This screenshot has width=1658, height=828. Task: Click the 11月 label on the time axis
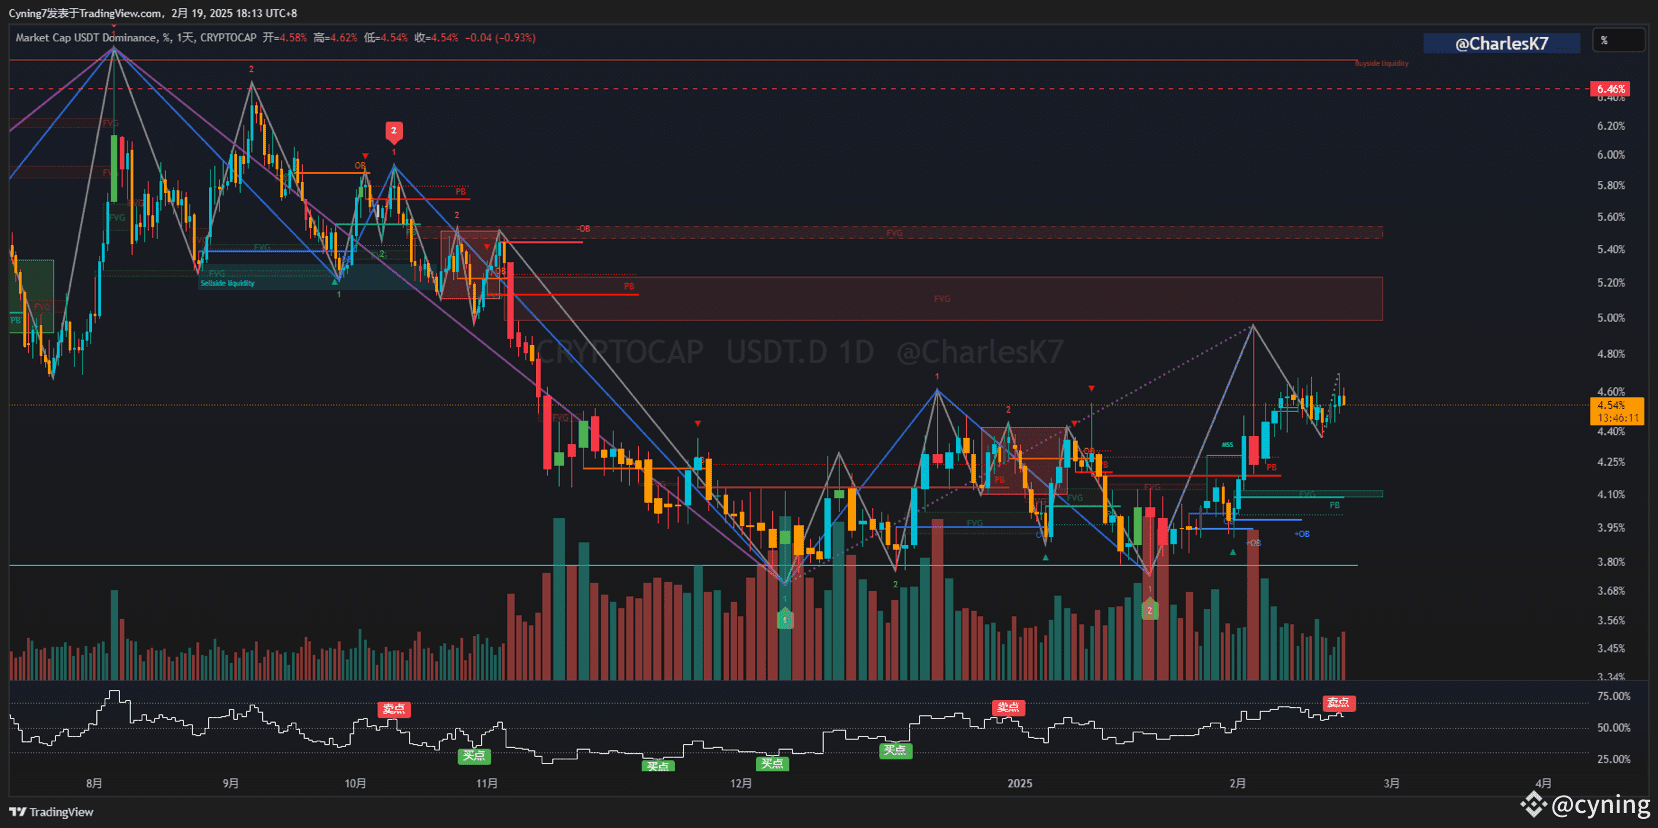pyautogui.click(x=487, y=783)
